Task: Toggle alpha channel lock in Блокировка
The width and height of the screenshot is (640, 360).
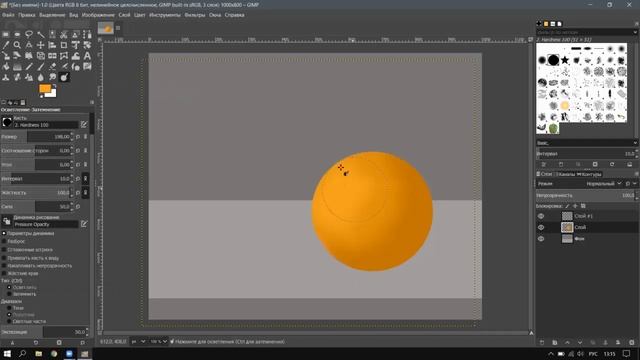Action: [583, 206]
